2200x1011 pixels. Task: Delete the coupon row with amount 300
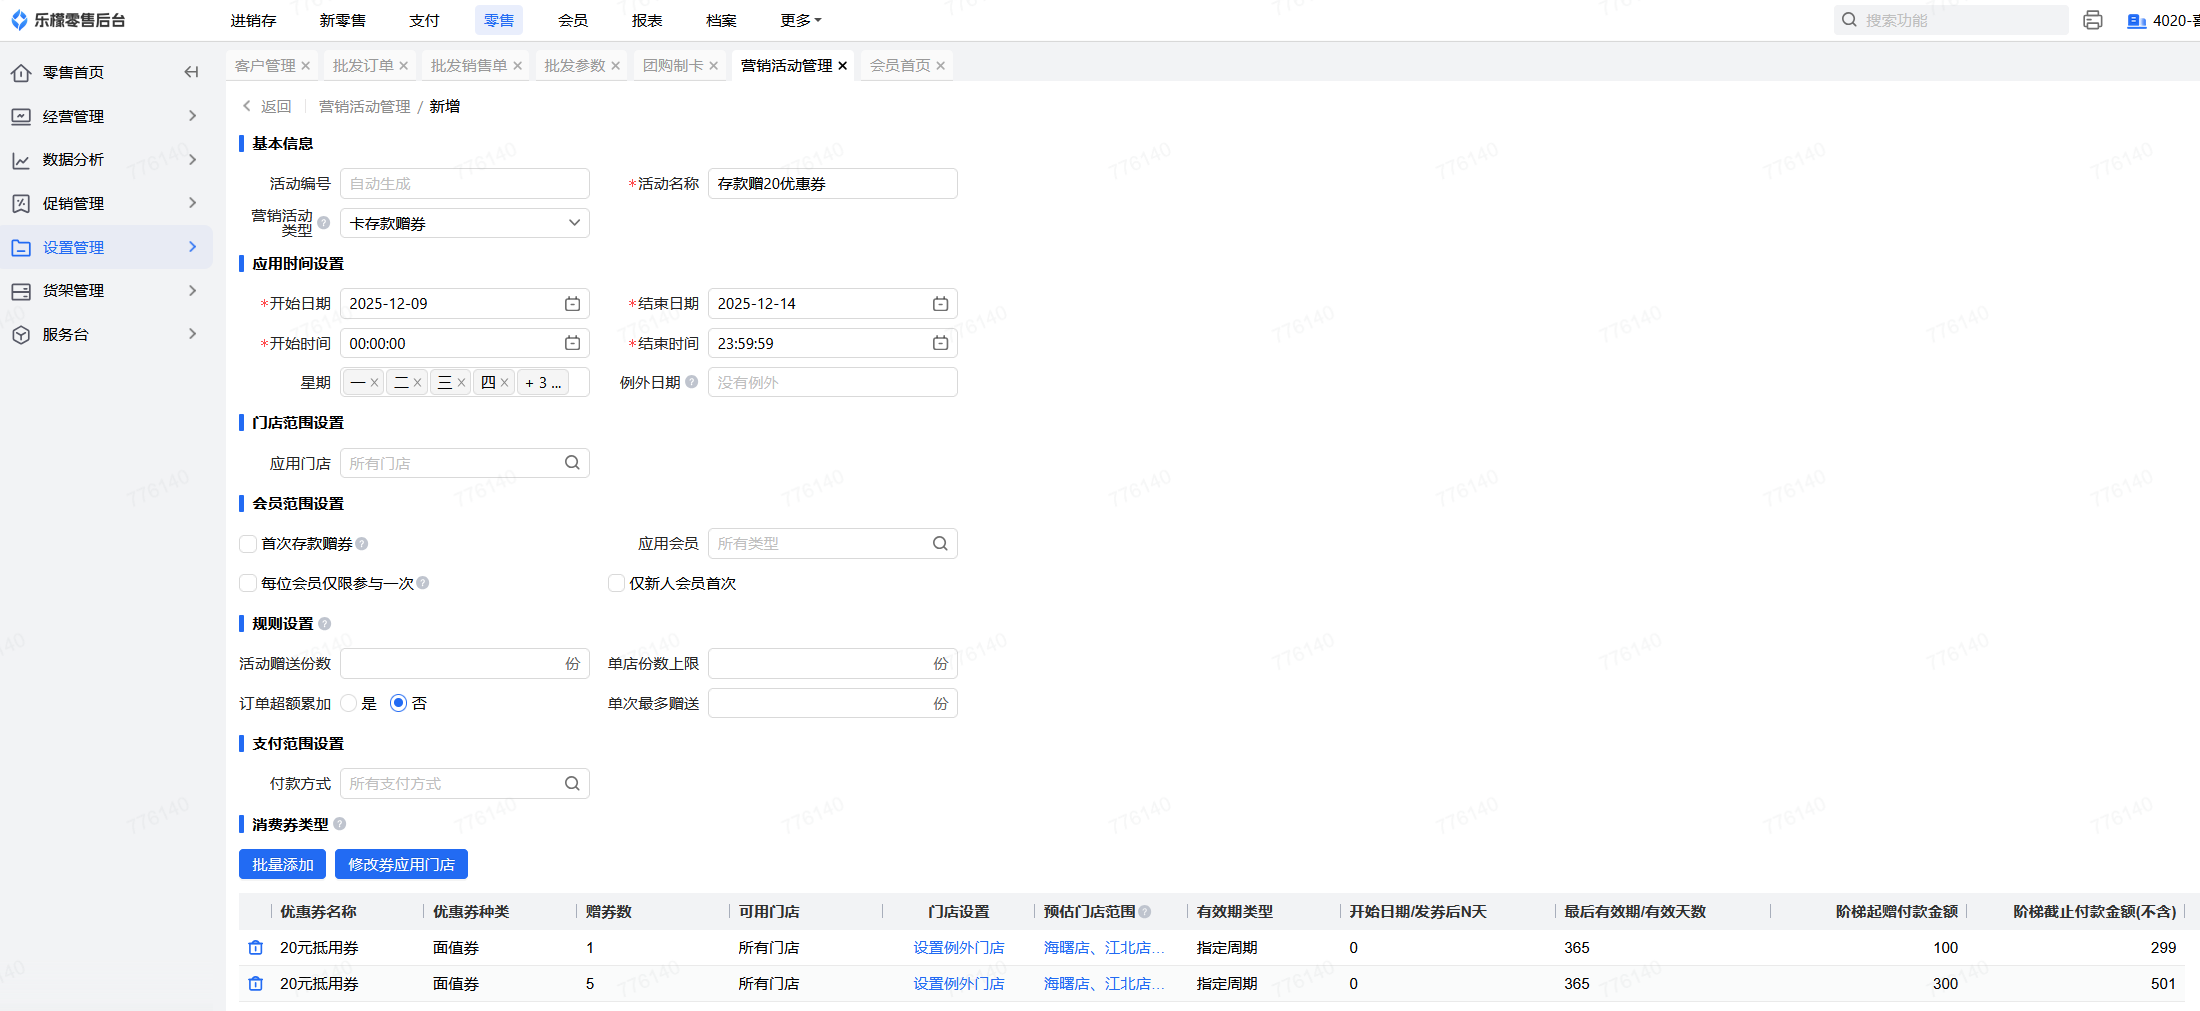(x=256, y=983)
